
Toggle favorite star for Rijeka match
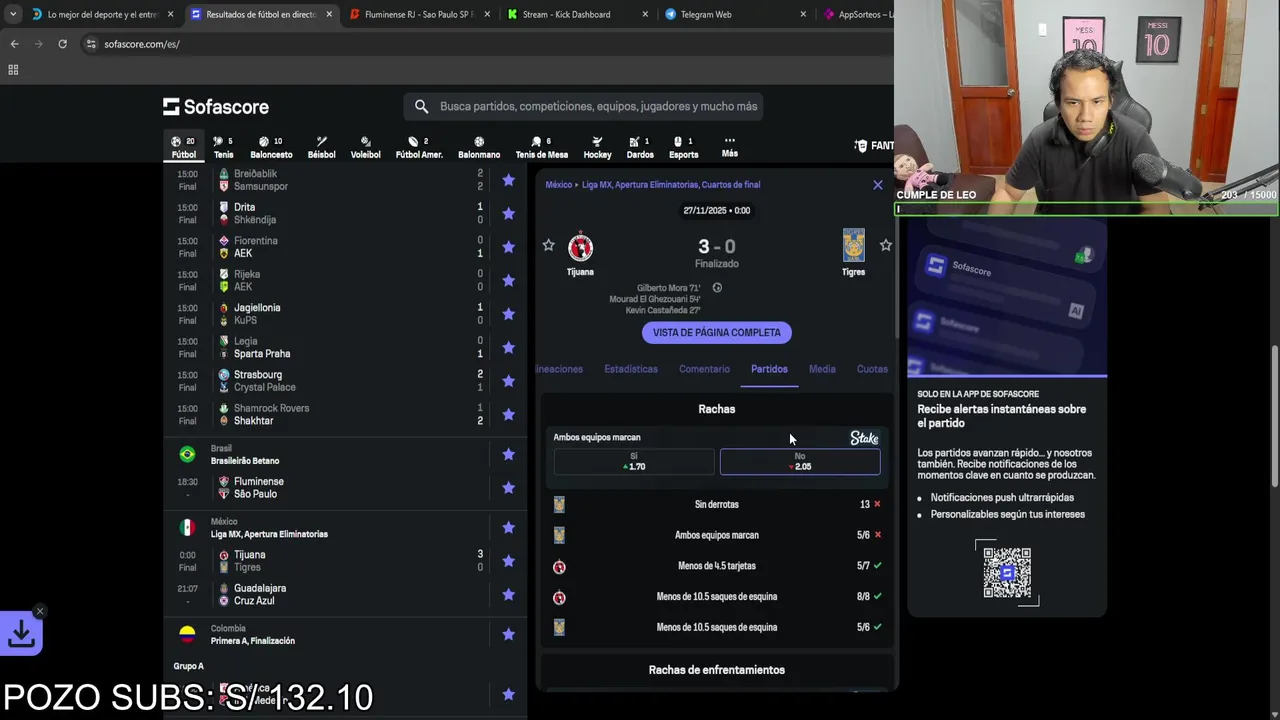[x=508, y=280]
